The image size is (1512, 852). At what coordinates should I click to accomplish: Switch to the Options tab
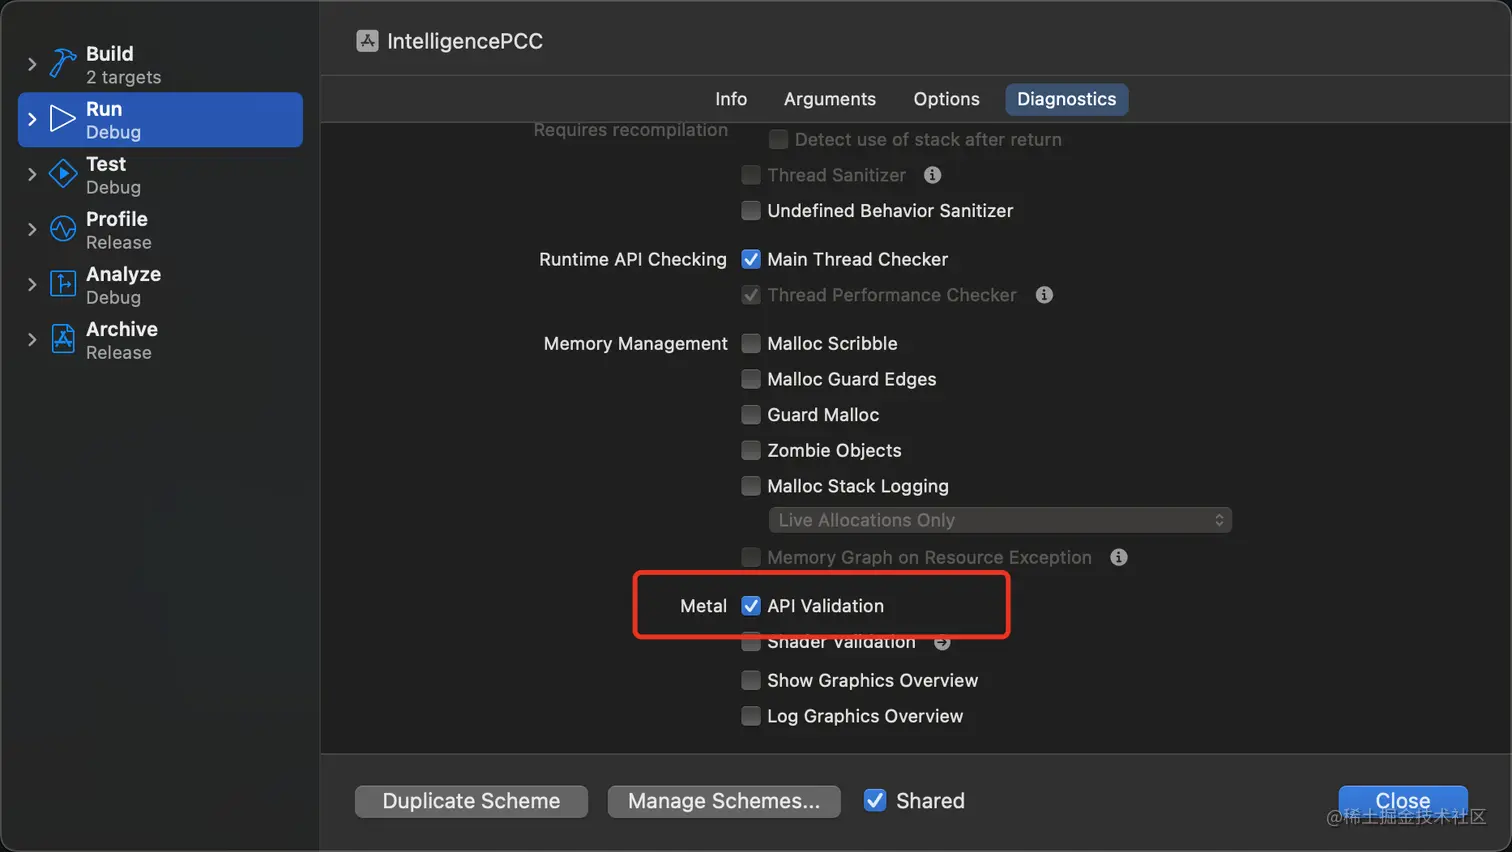coord(946,99)
